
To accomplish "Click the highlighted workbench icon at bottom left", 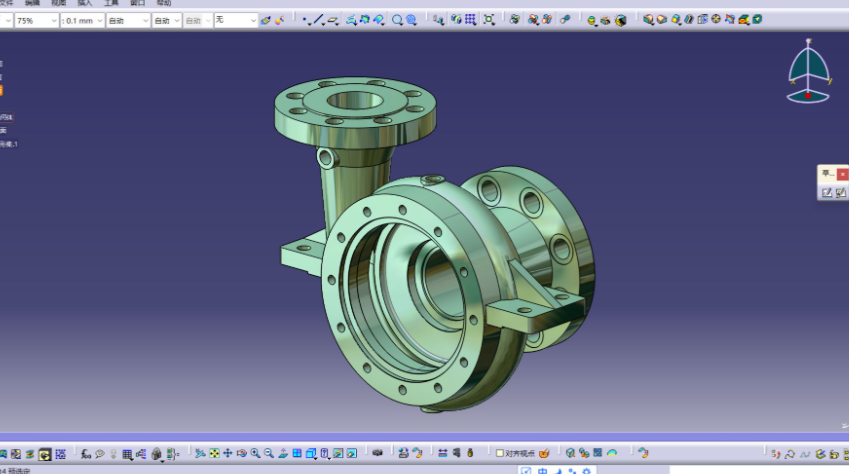I will 45,454.
